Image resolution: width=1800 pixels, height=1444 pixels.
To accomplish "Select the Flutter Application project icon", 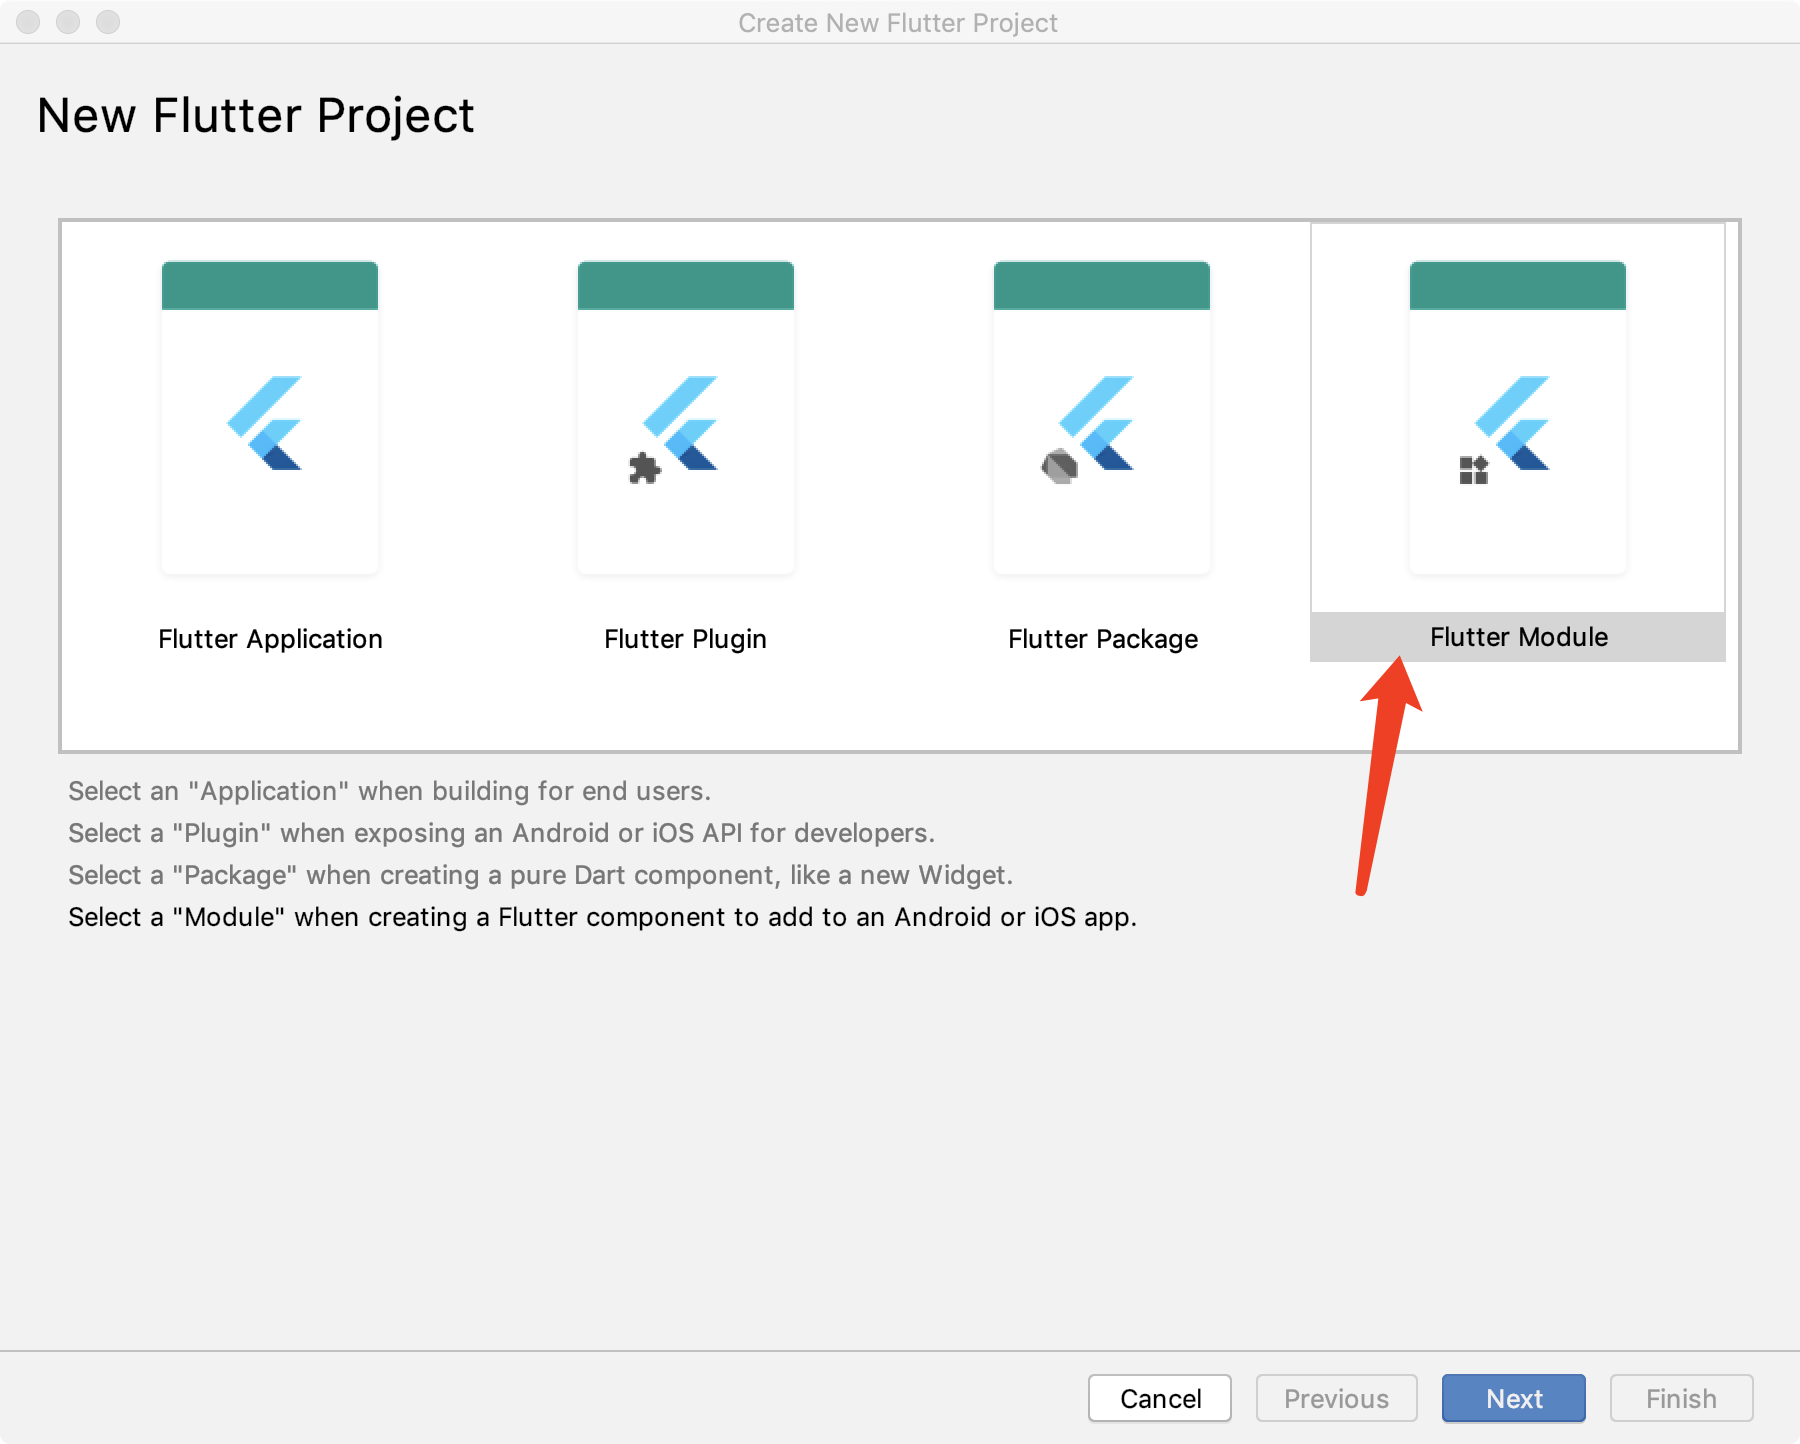I will (270, 418).
